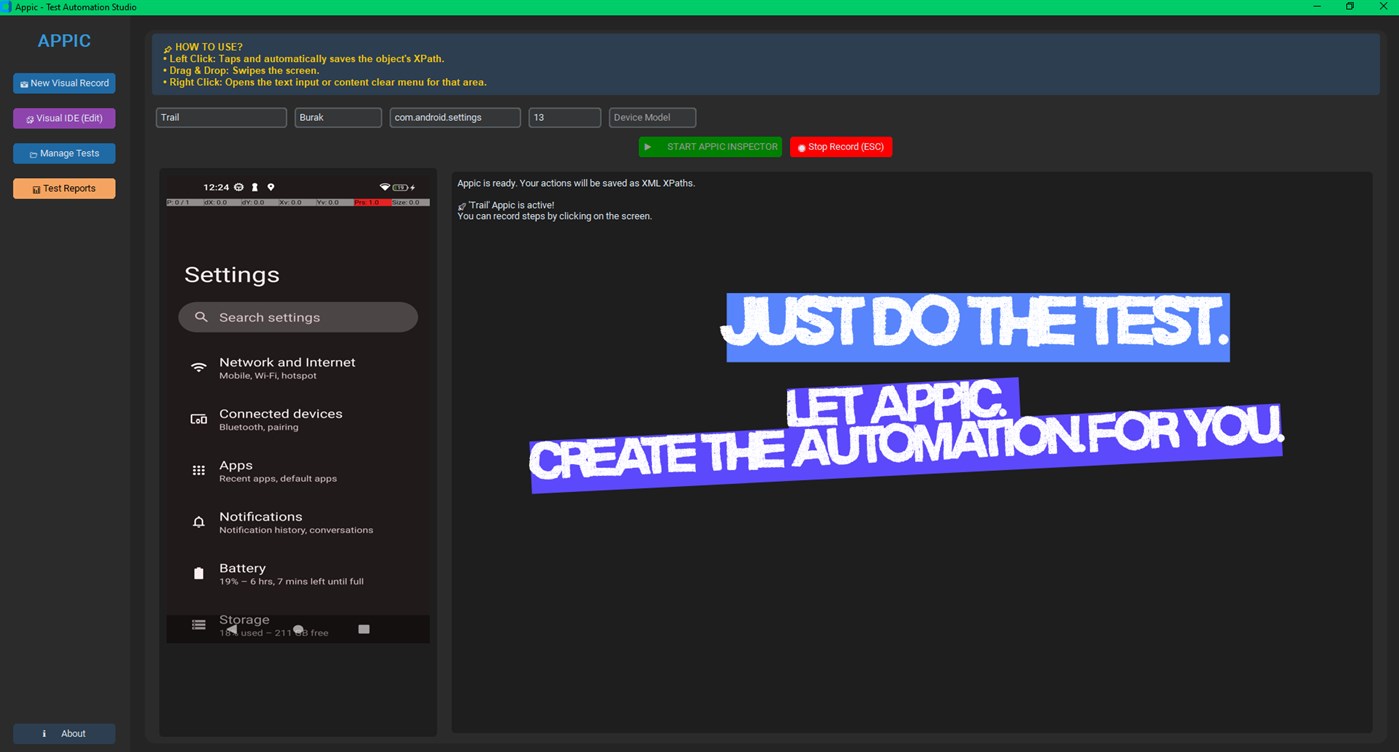Open Visual IDE (Edit)

[x=64, y=118]
